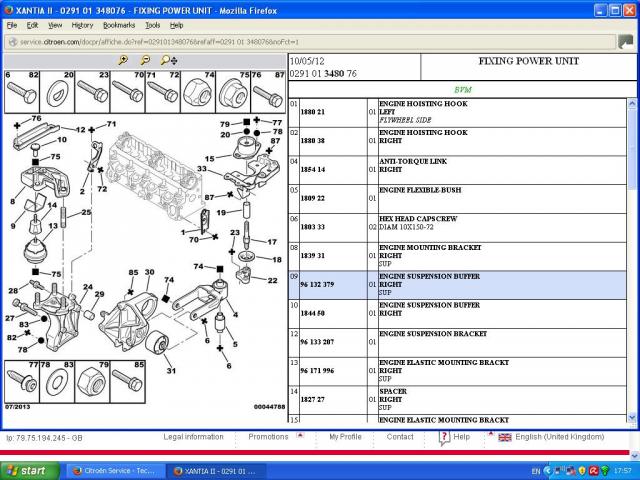640x480 pixels.
Task: Select the Engine Flexible Bush row
Action: (x=458, y=199)
